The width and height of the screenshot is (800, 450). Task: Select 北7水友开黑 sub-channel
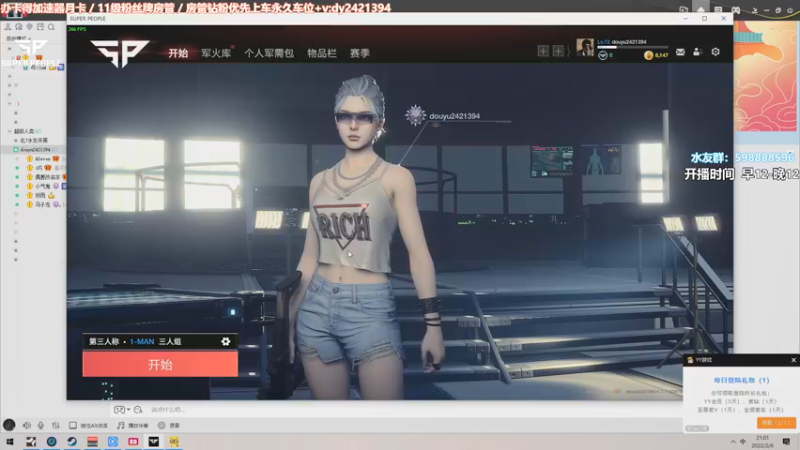click(34, 140)
